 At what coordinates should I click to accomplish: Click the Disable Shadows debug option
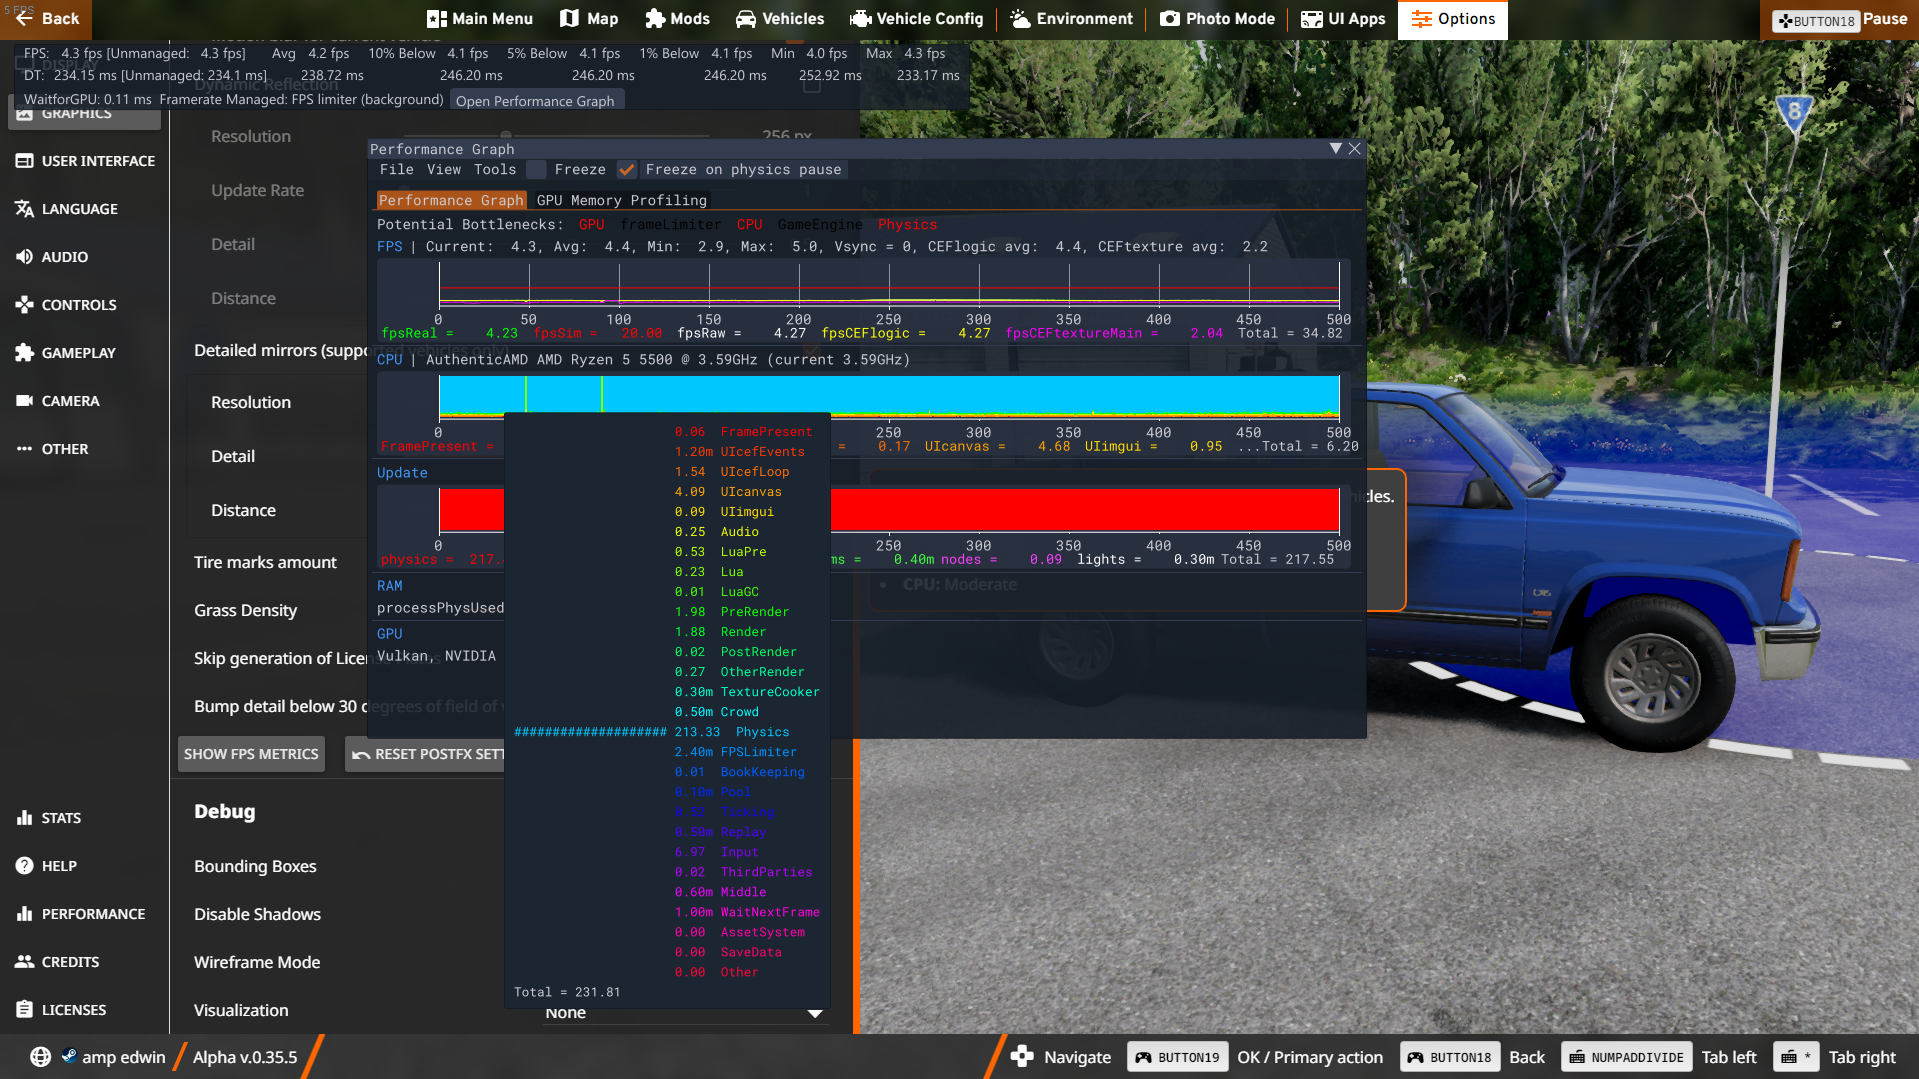coord(257,914)
